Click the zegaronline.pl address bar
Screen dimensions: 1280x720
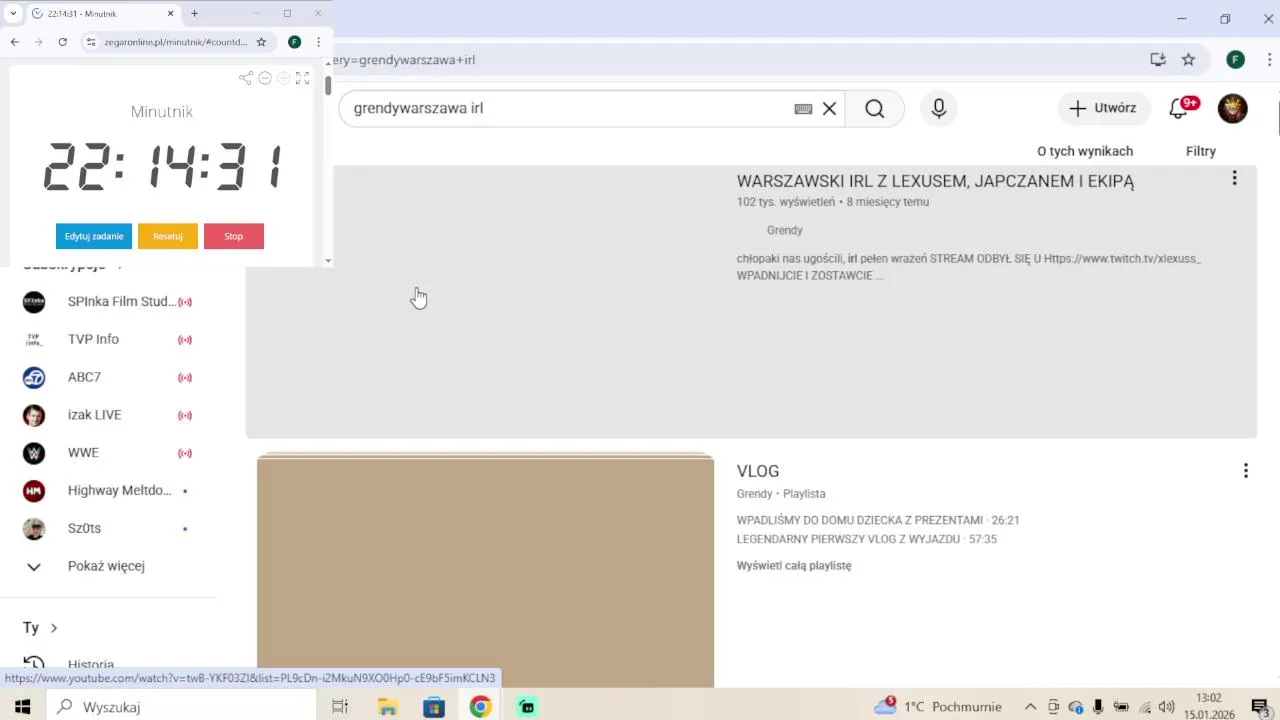click(176, 42)
